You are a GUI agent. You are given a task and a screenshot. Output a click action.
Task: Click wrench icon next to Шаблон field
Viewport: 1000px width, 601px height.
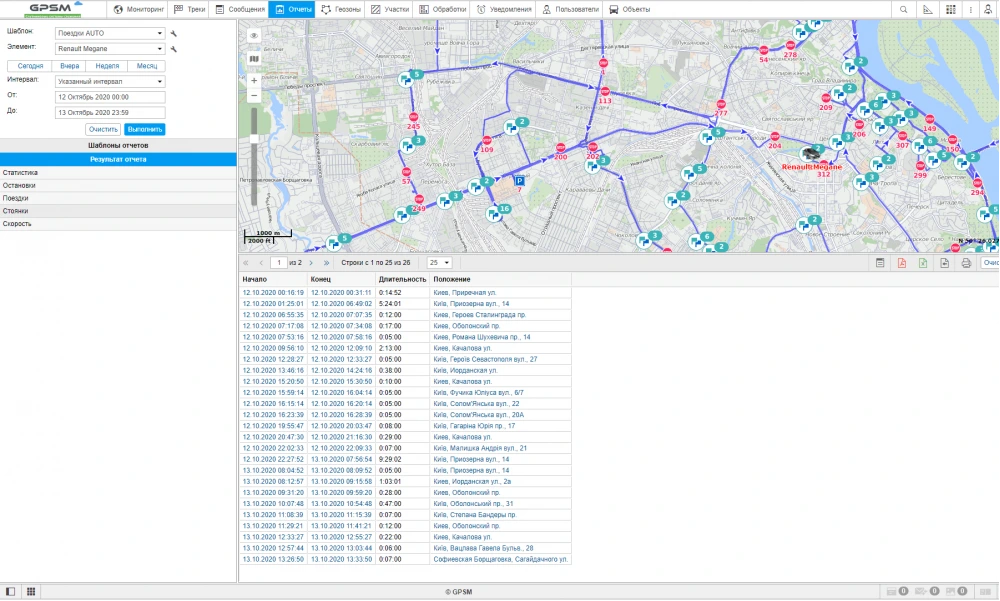pos(174,33)
